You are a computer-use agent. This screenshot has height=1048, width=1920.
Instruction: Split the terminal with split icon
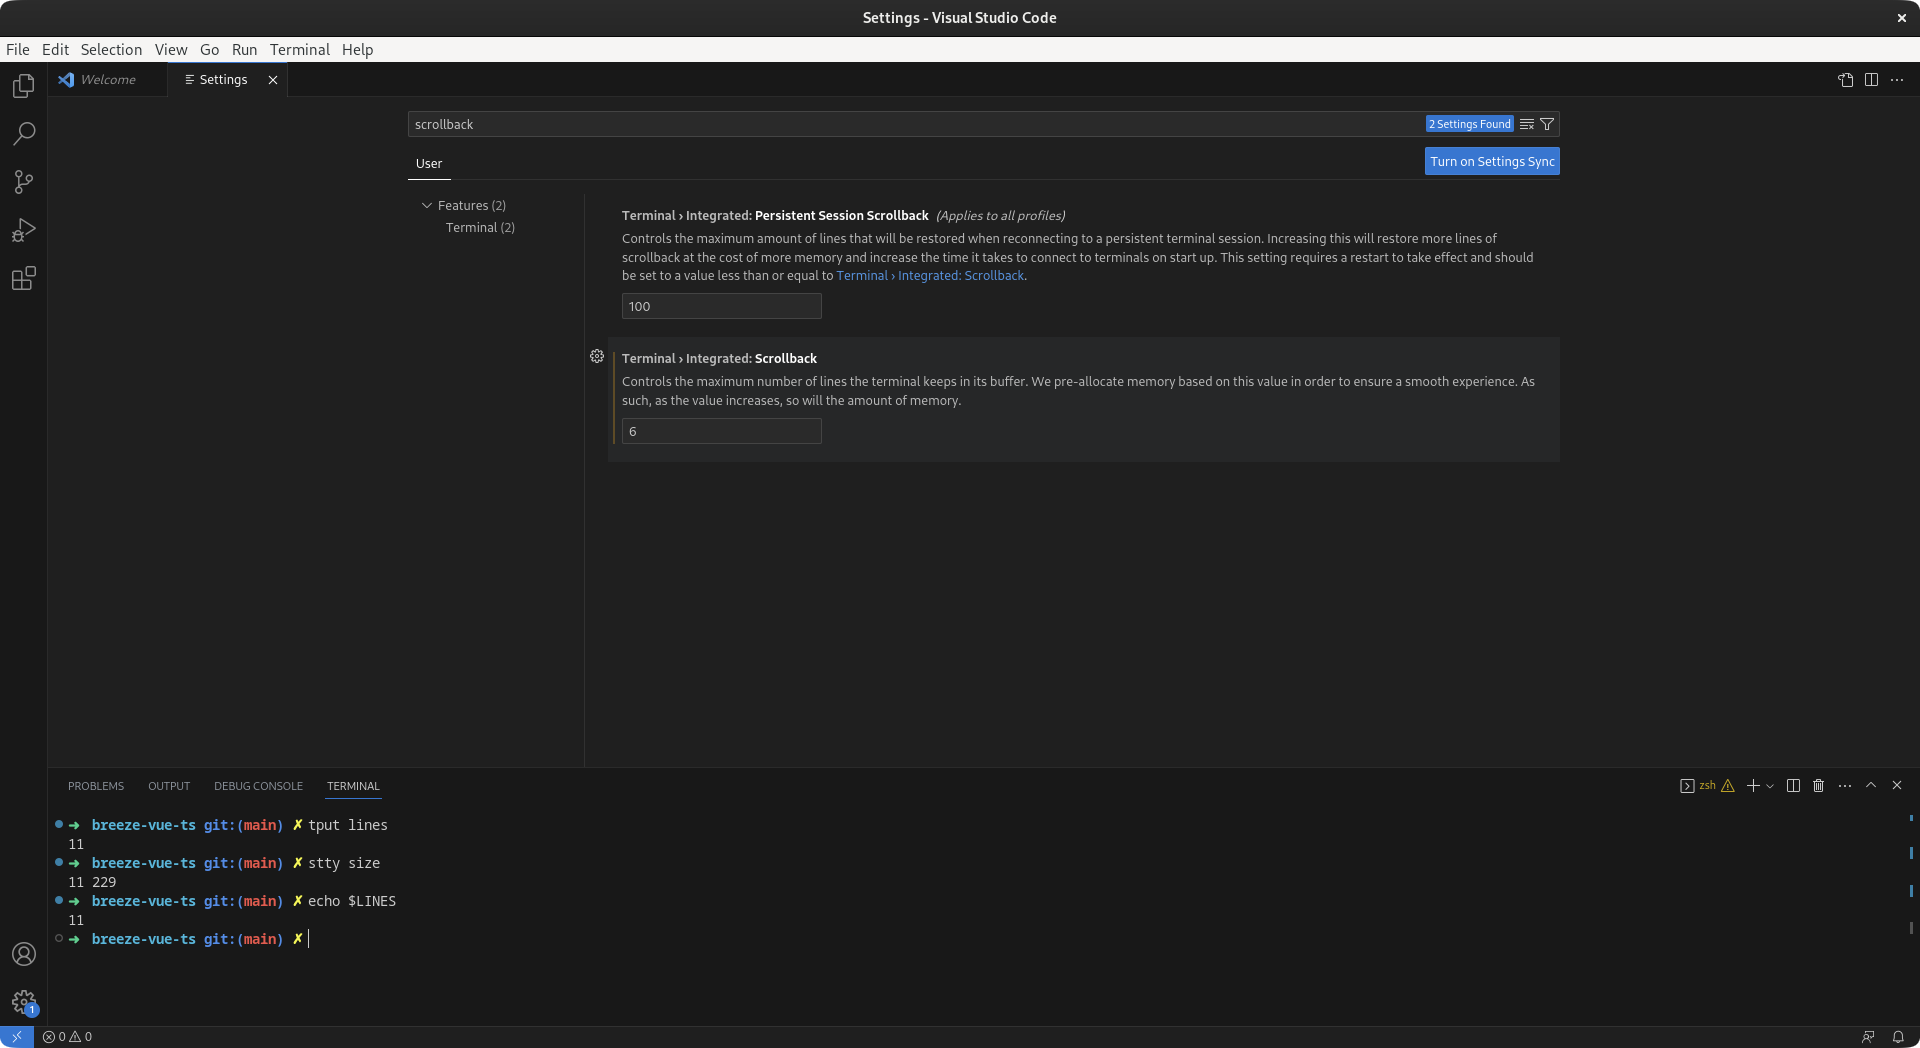point(1793,786)
